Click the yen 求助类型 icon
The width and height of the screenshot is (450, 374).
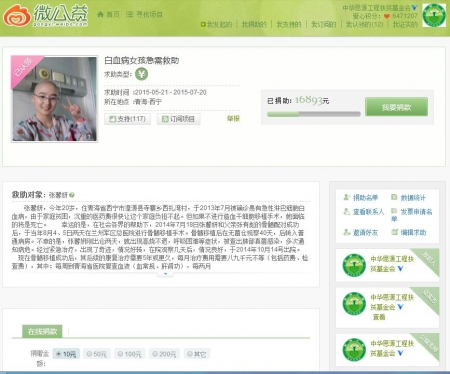click(x=141, y=74)
